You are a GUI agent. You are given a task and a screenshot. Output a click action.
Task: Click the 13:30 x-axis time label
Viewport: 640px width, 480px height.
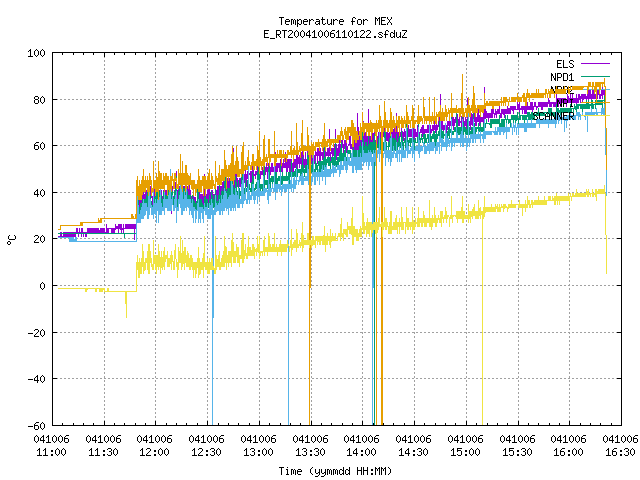tap(310, 452)
